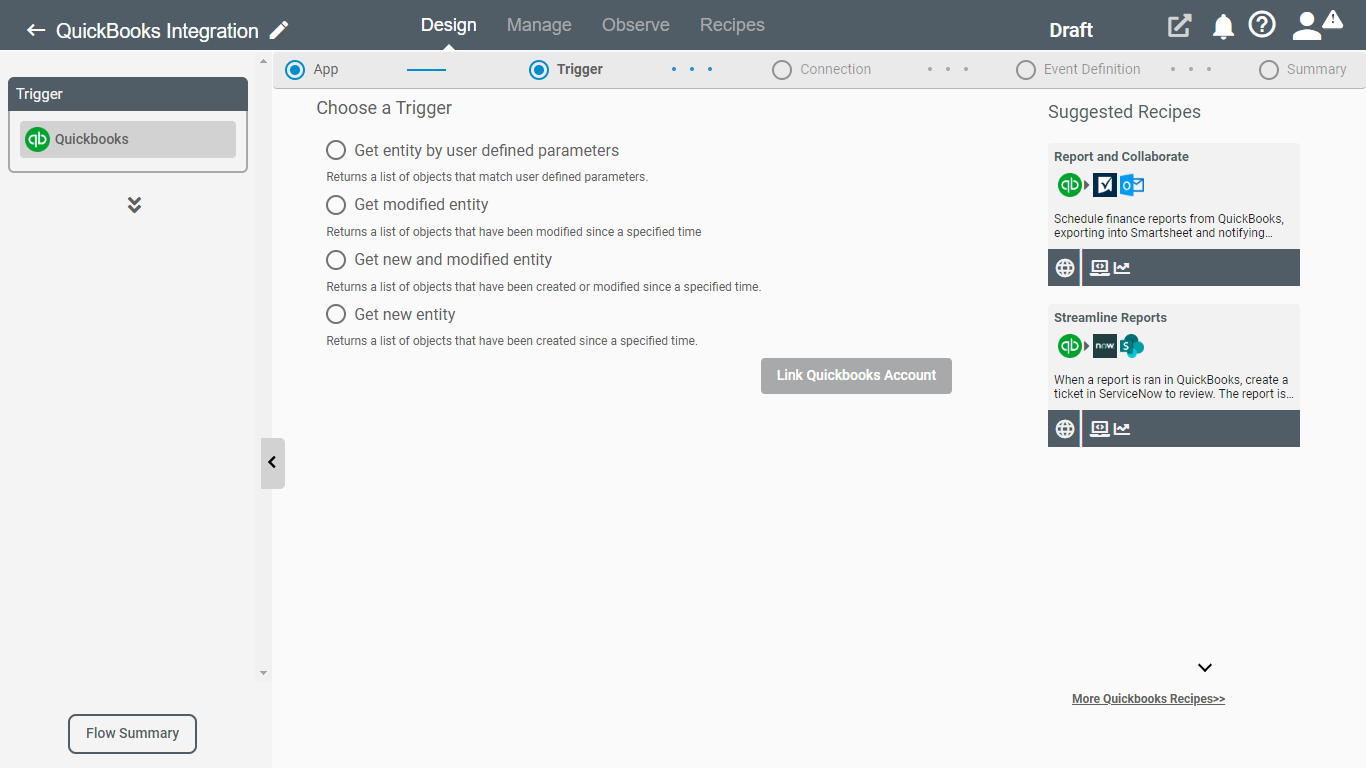Open help question mark icon
Viewport: 1366px width, 768px height.
pos(1262,25)
